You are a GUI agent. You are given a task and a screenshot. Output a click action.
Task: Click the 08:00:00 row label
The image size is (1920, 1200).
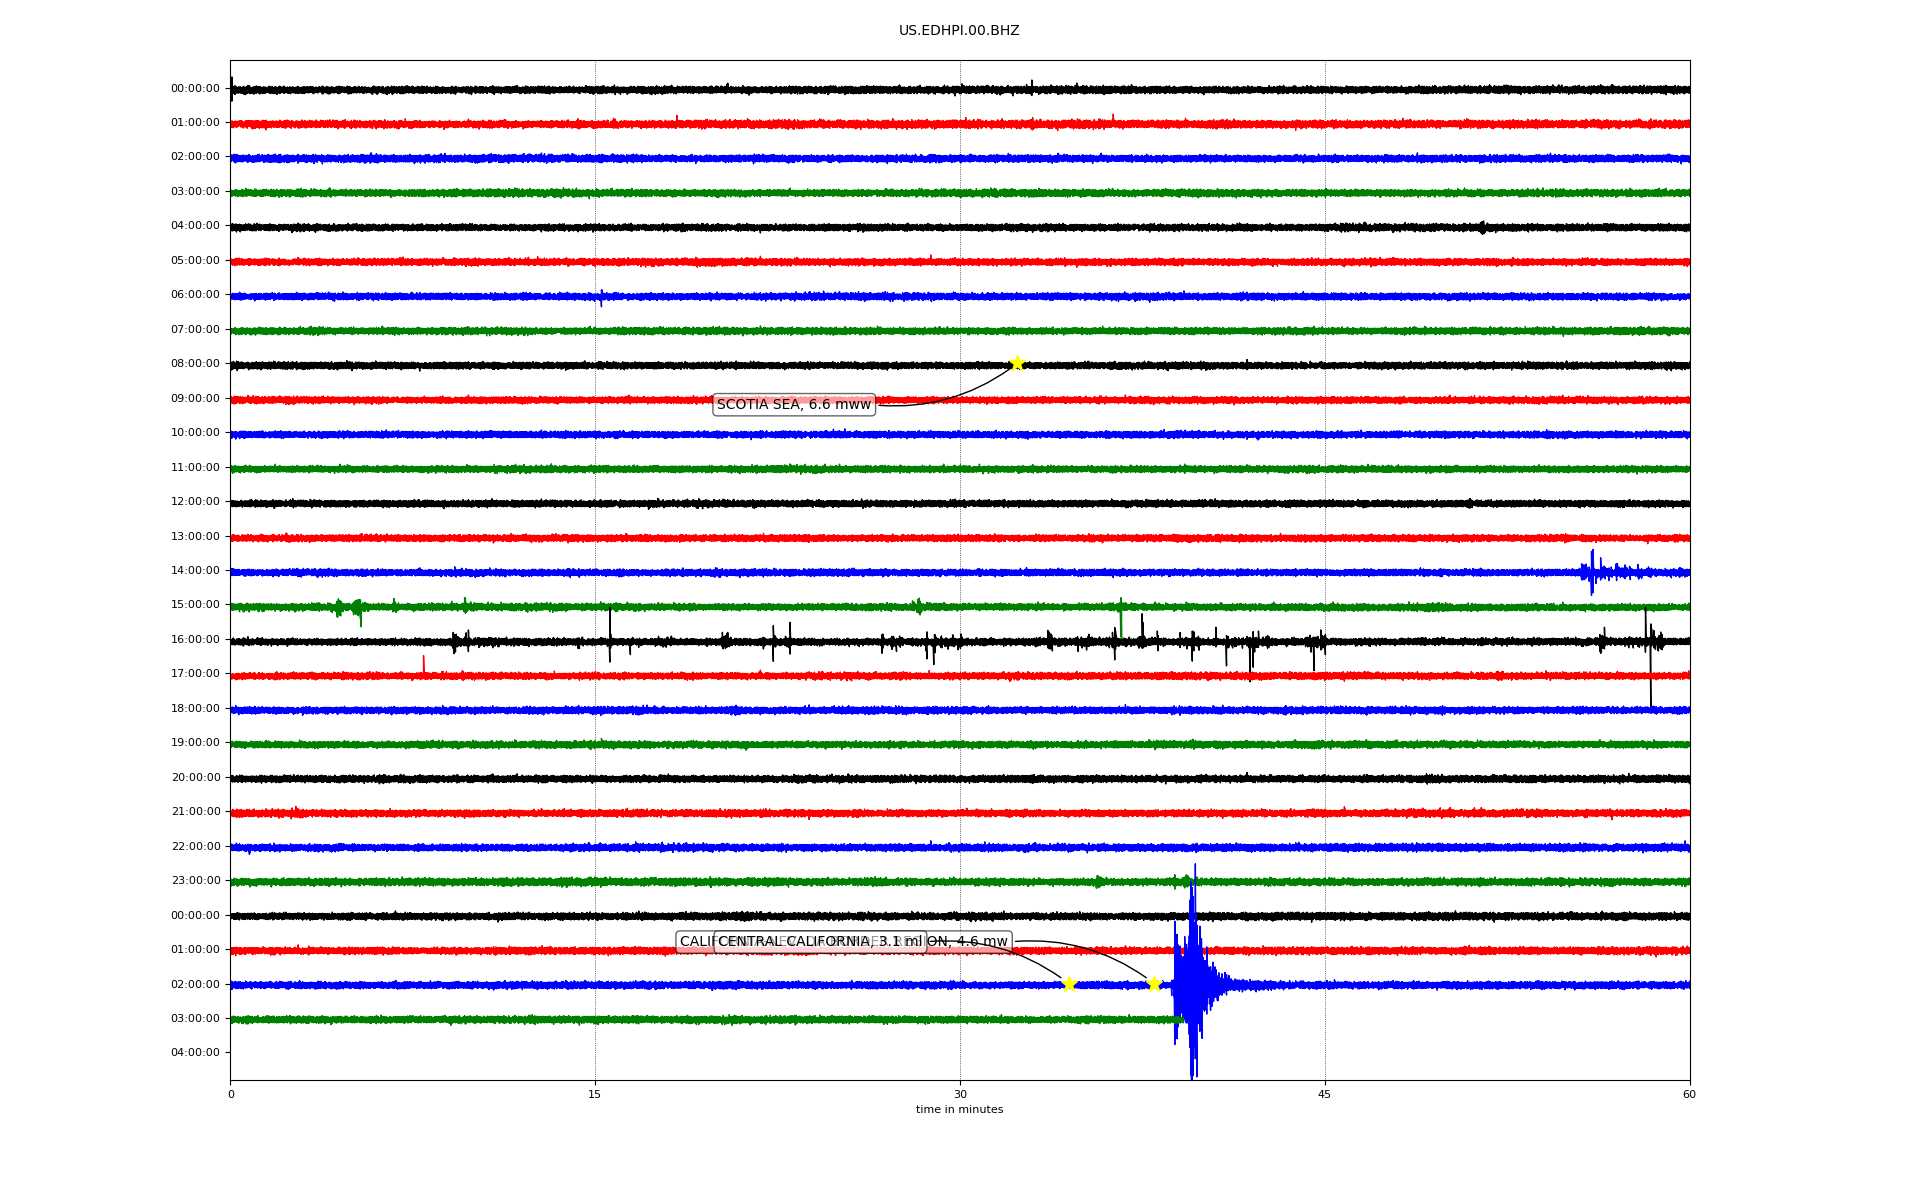(x=195, y=364)
